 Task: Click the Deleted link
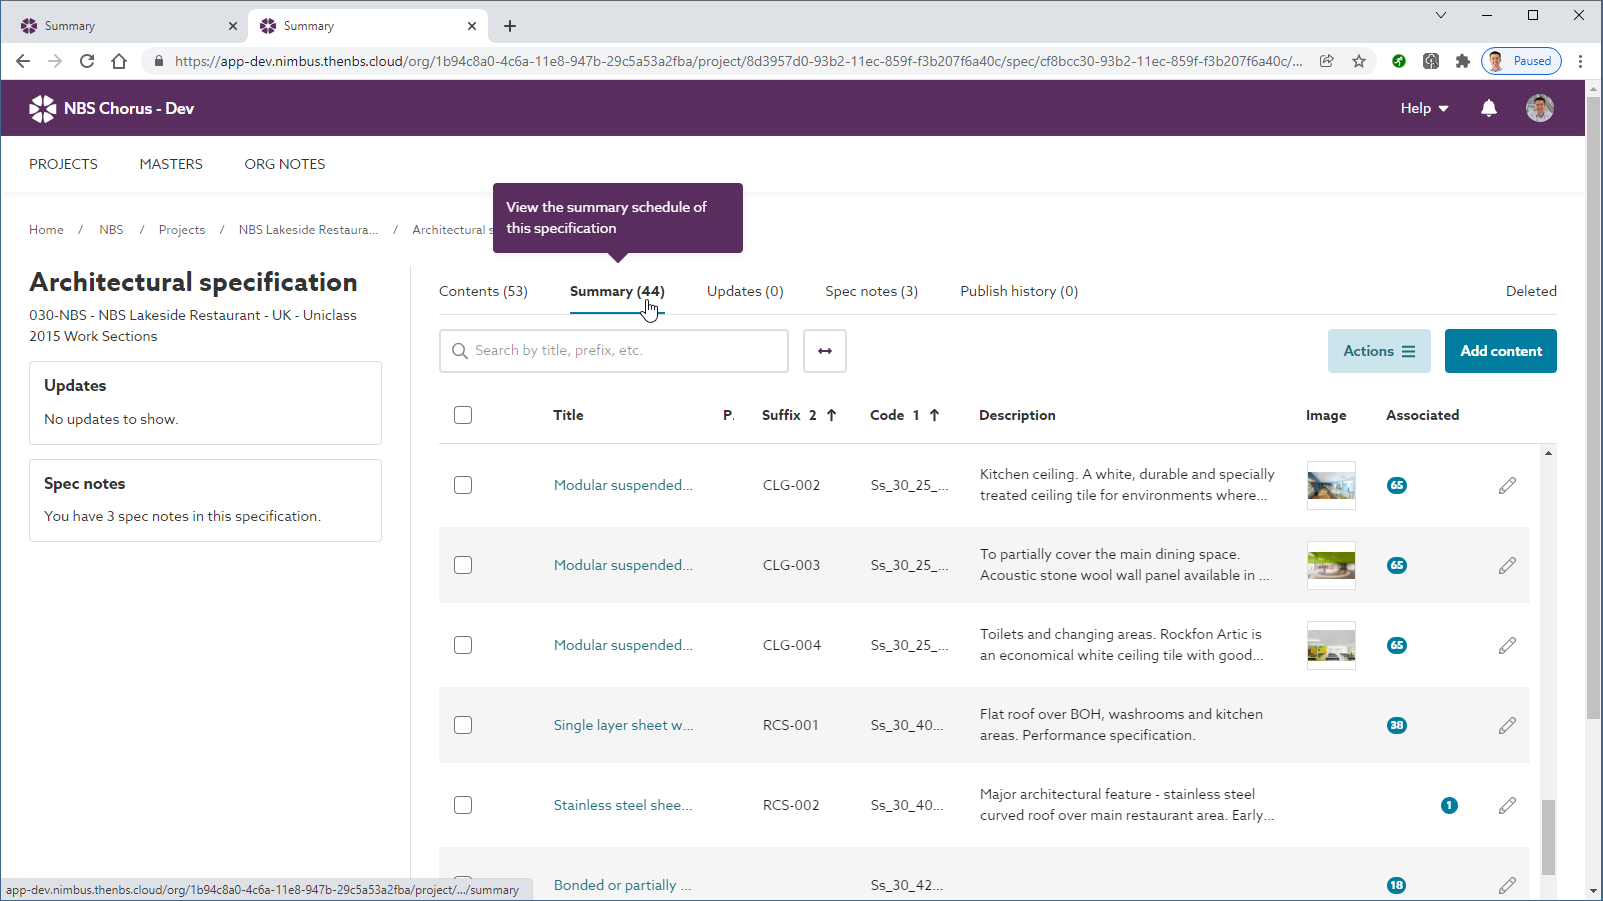[x=1531, y=291]
